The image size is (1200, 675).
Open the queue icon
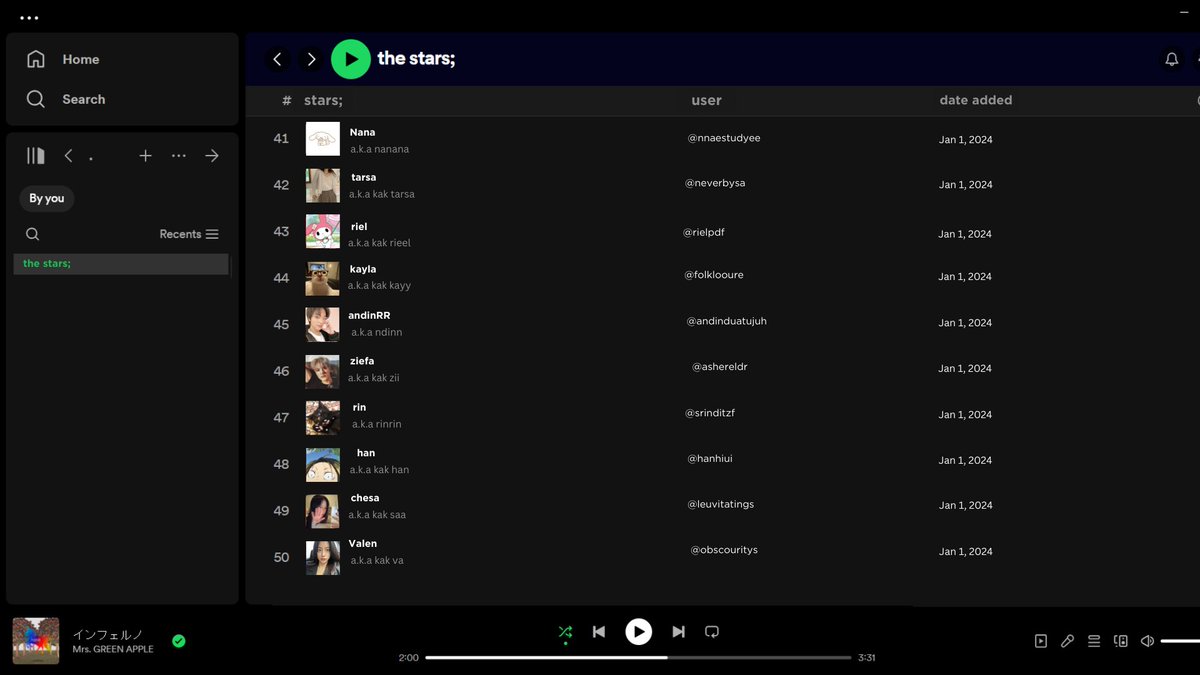[x=1094, y=641]
